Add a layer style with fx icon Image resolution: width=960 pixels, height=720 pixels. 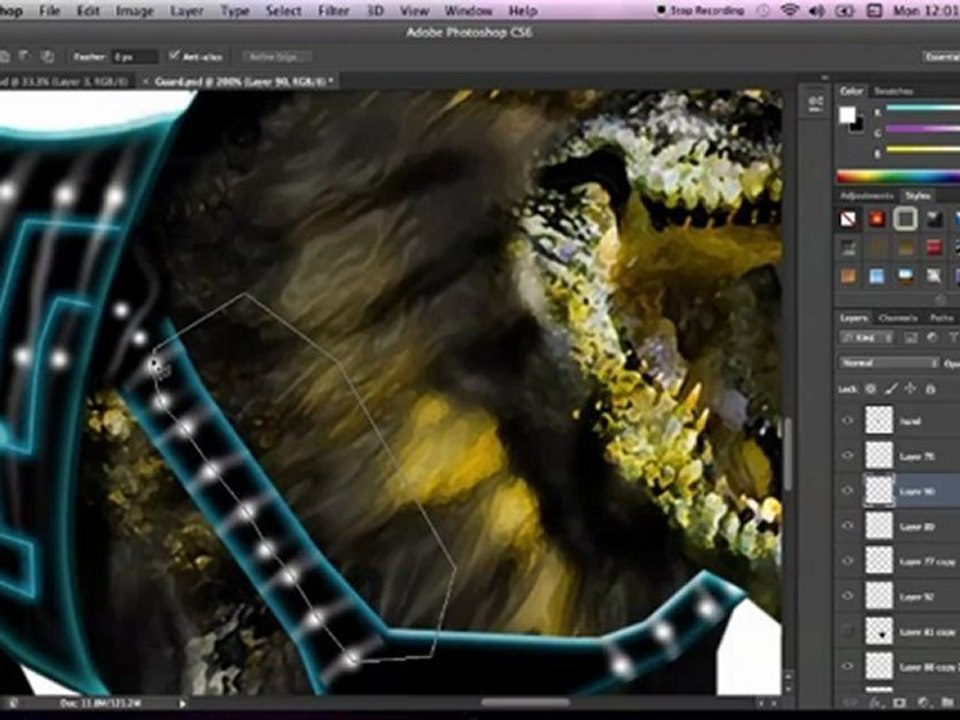click(876, 703)
